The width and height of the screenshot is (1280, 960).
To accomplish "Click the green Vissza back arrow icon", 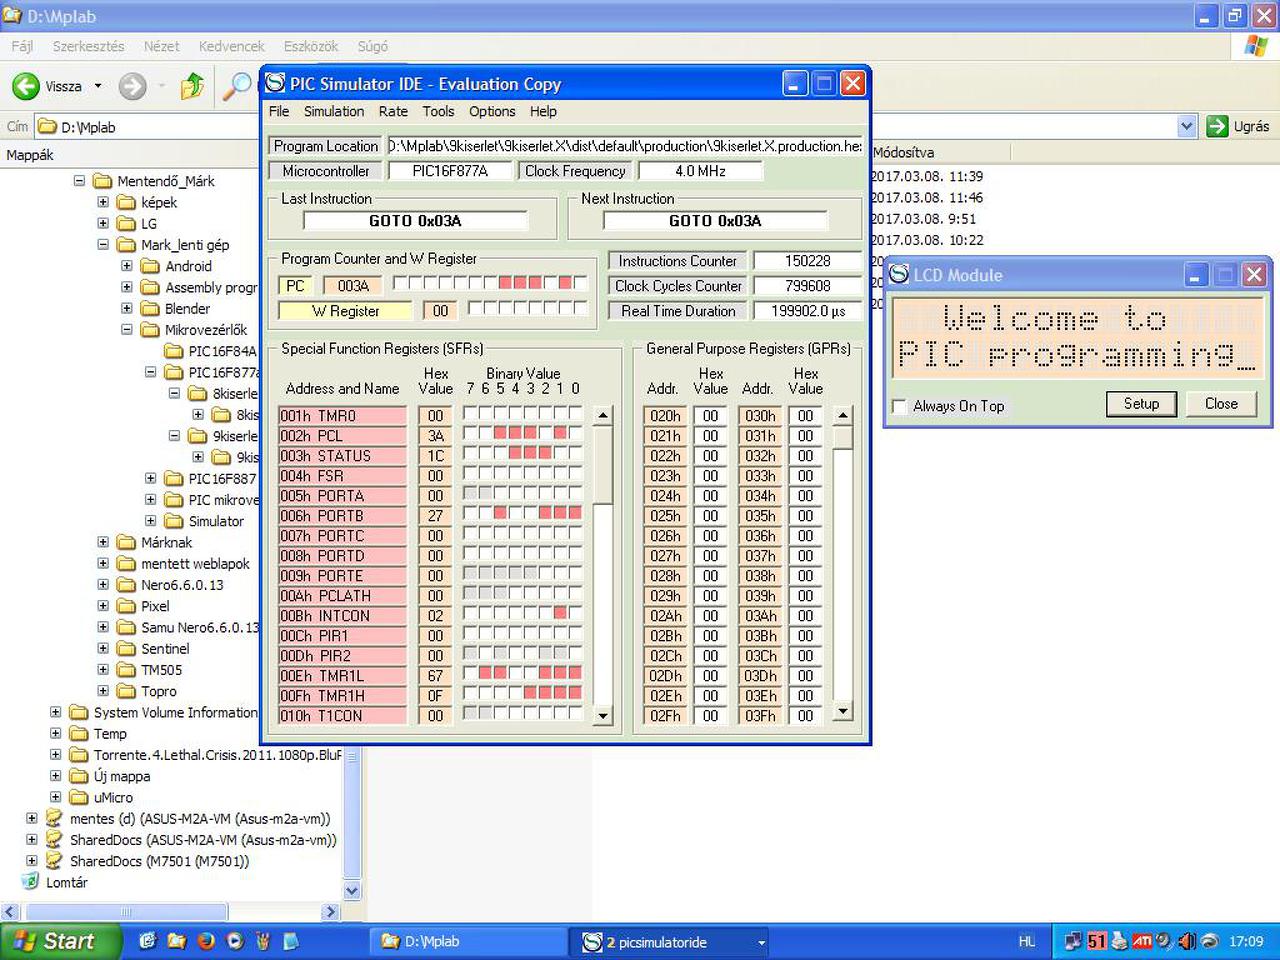I will [26, 87].
